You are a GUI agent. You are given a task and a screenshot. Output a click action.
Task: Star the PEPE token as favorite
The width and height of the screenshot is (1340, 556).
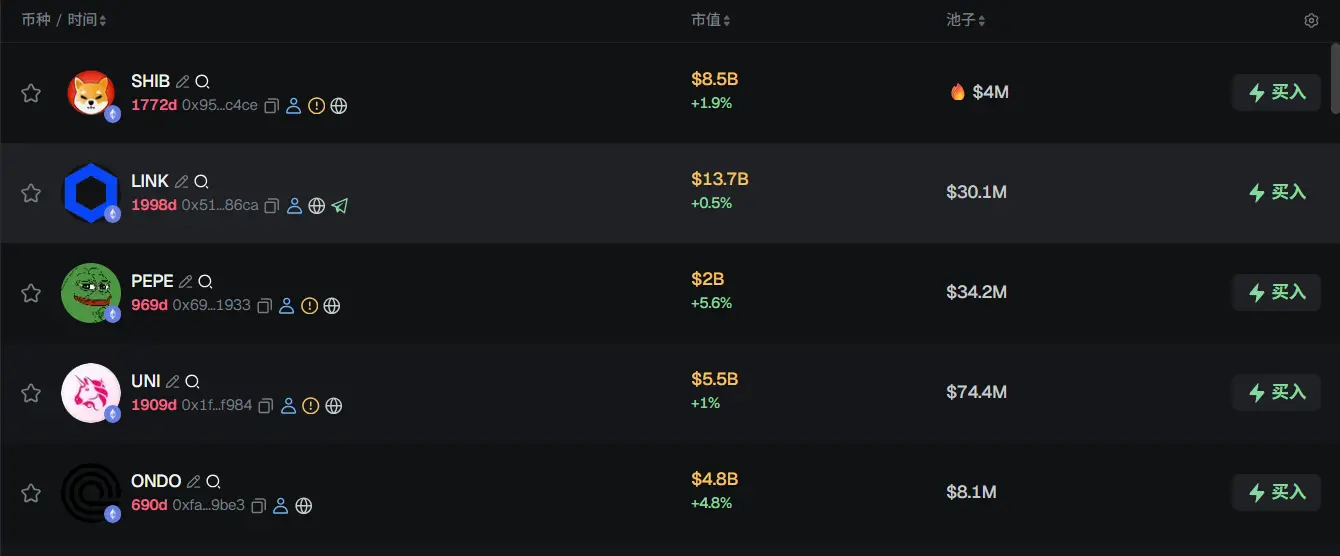31,293
